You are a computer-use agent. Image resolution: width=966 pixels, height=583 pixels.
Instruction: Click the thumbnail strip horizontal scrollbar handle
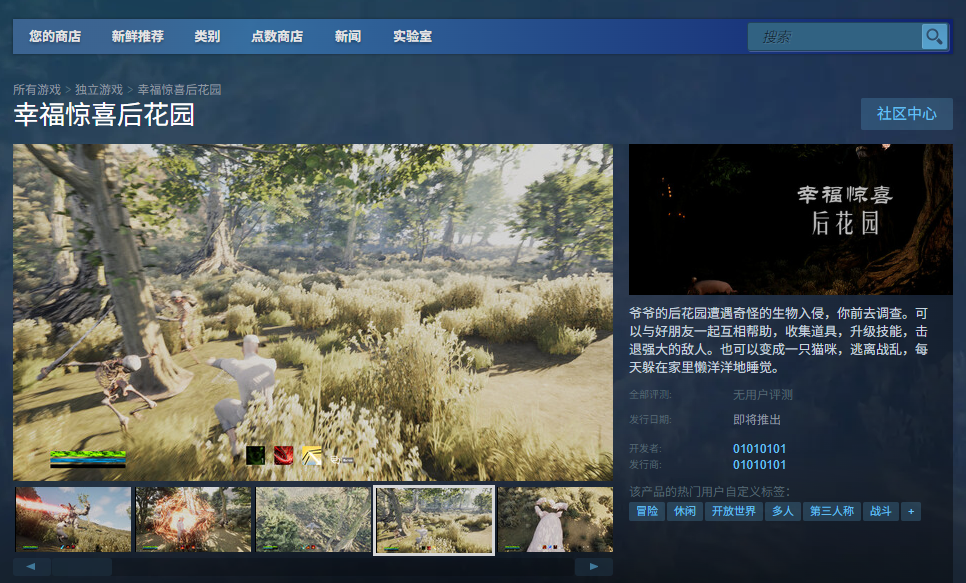click(x=82, y=567)
